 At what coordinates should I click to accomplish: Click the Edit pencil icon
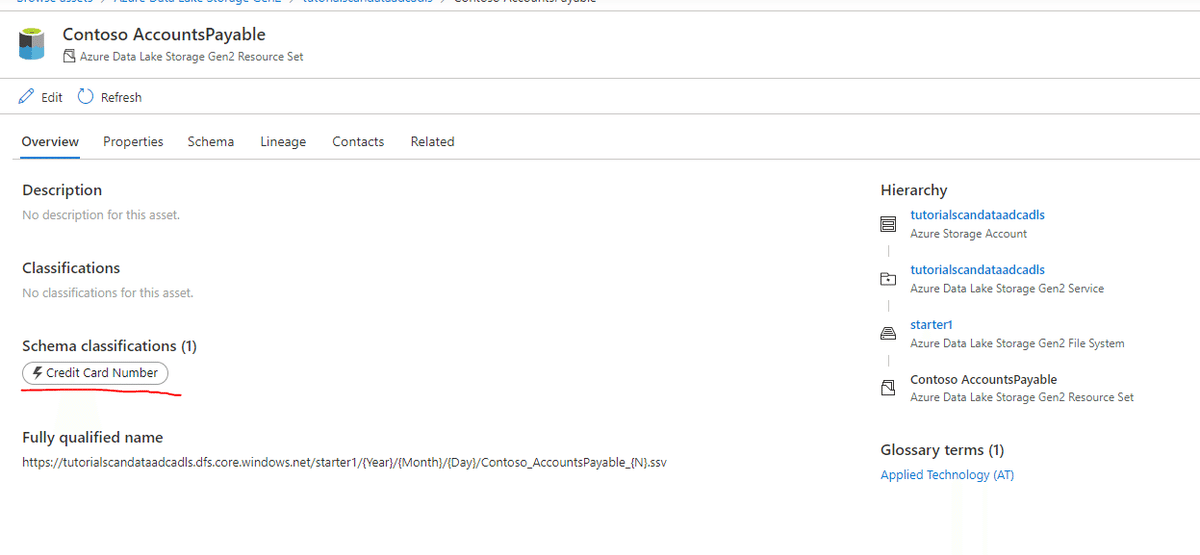pos(27,97)
